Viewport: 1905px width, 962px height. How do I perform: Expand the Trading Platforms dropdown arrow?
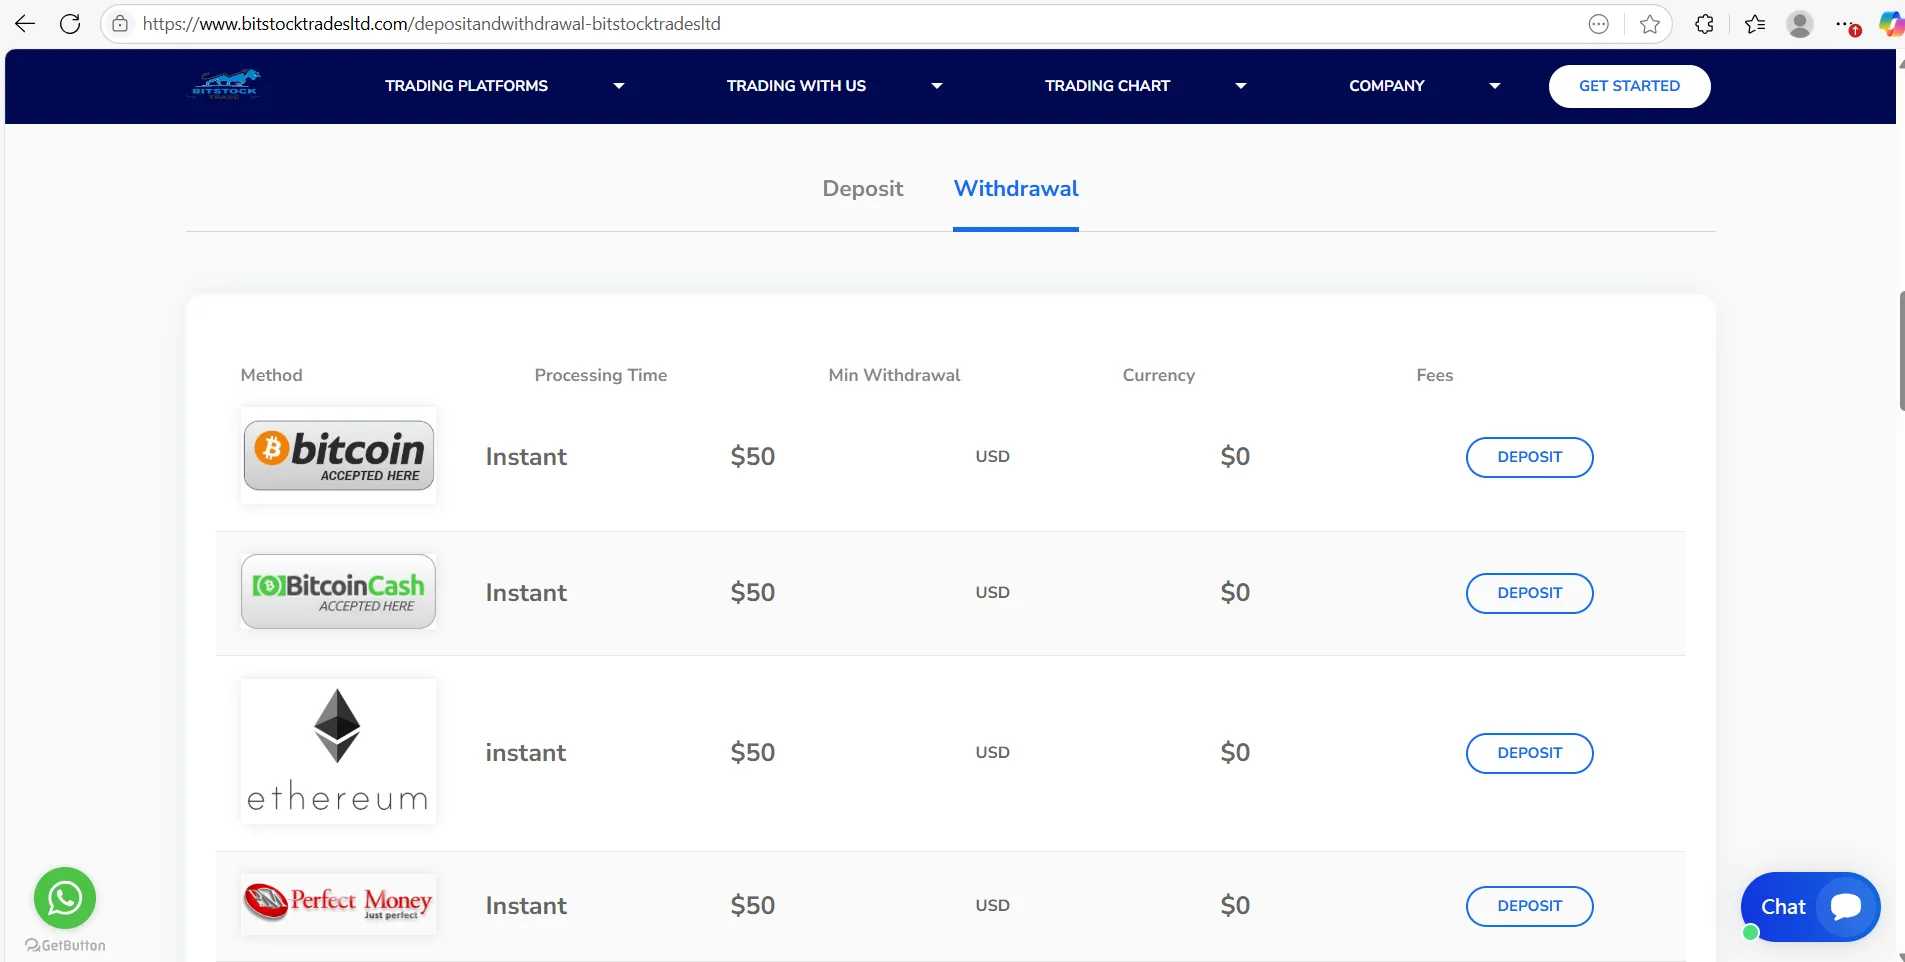619,86
